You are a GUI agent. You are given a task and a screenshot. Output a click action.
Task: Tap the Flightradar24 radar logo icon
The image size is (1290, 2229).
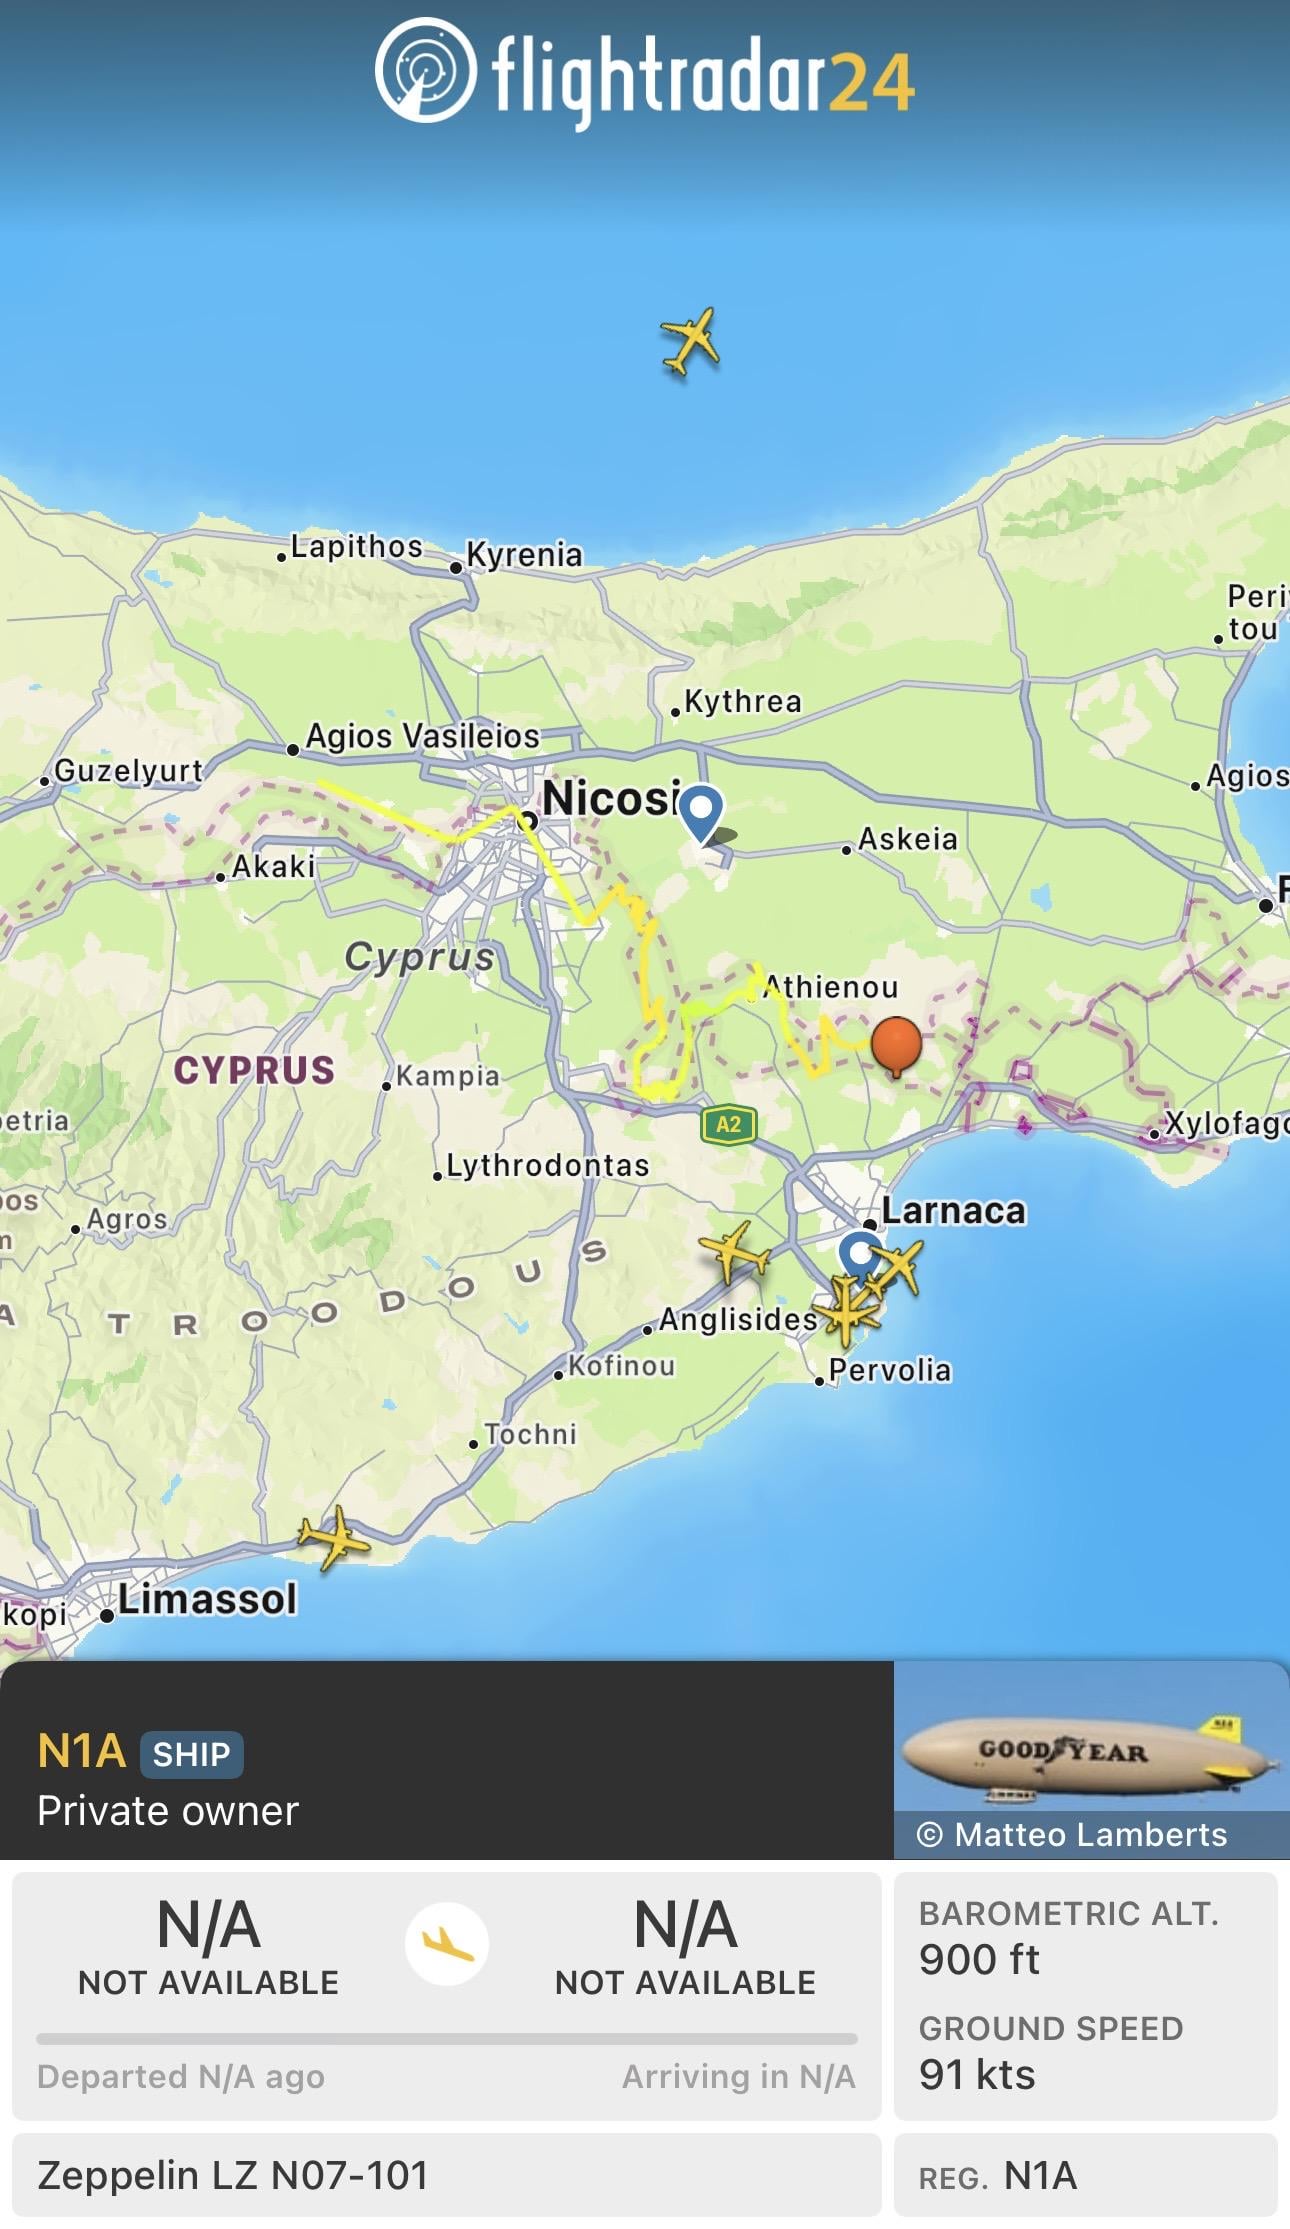[x=425, y=70]
